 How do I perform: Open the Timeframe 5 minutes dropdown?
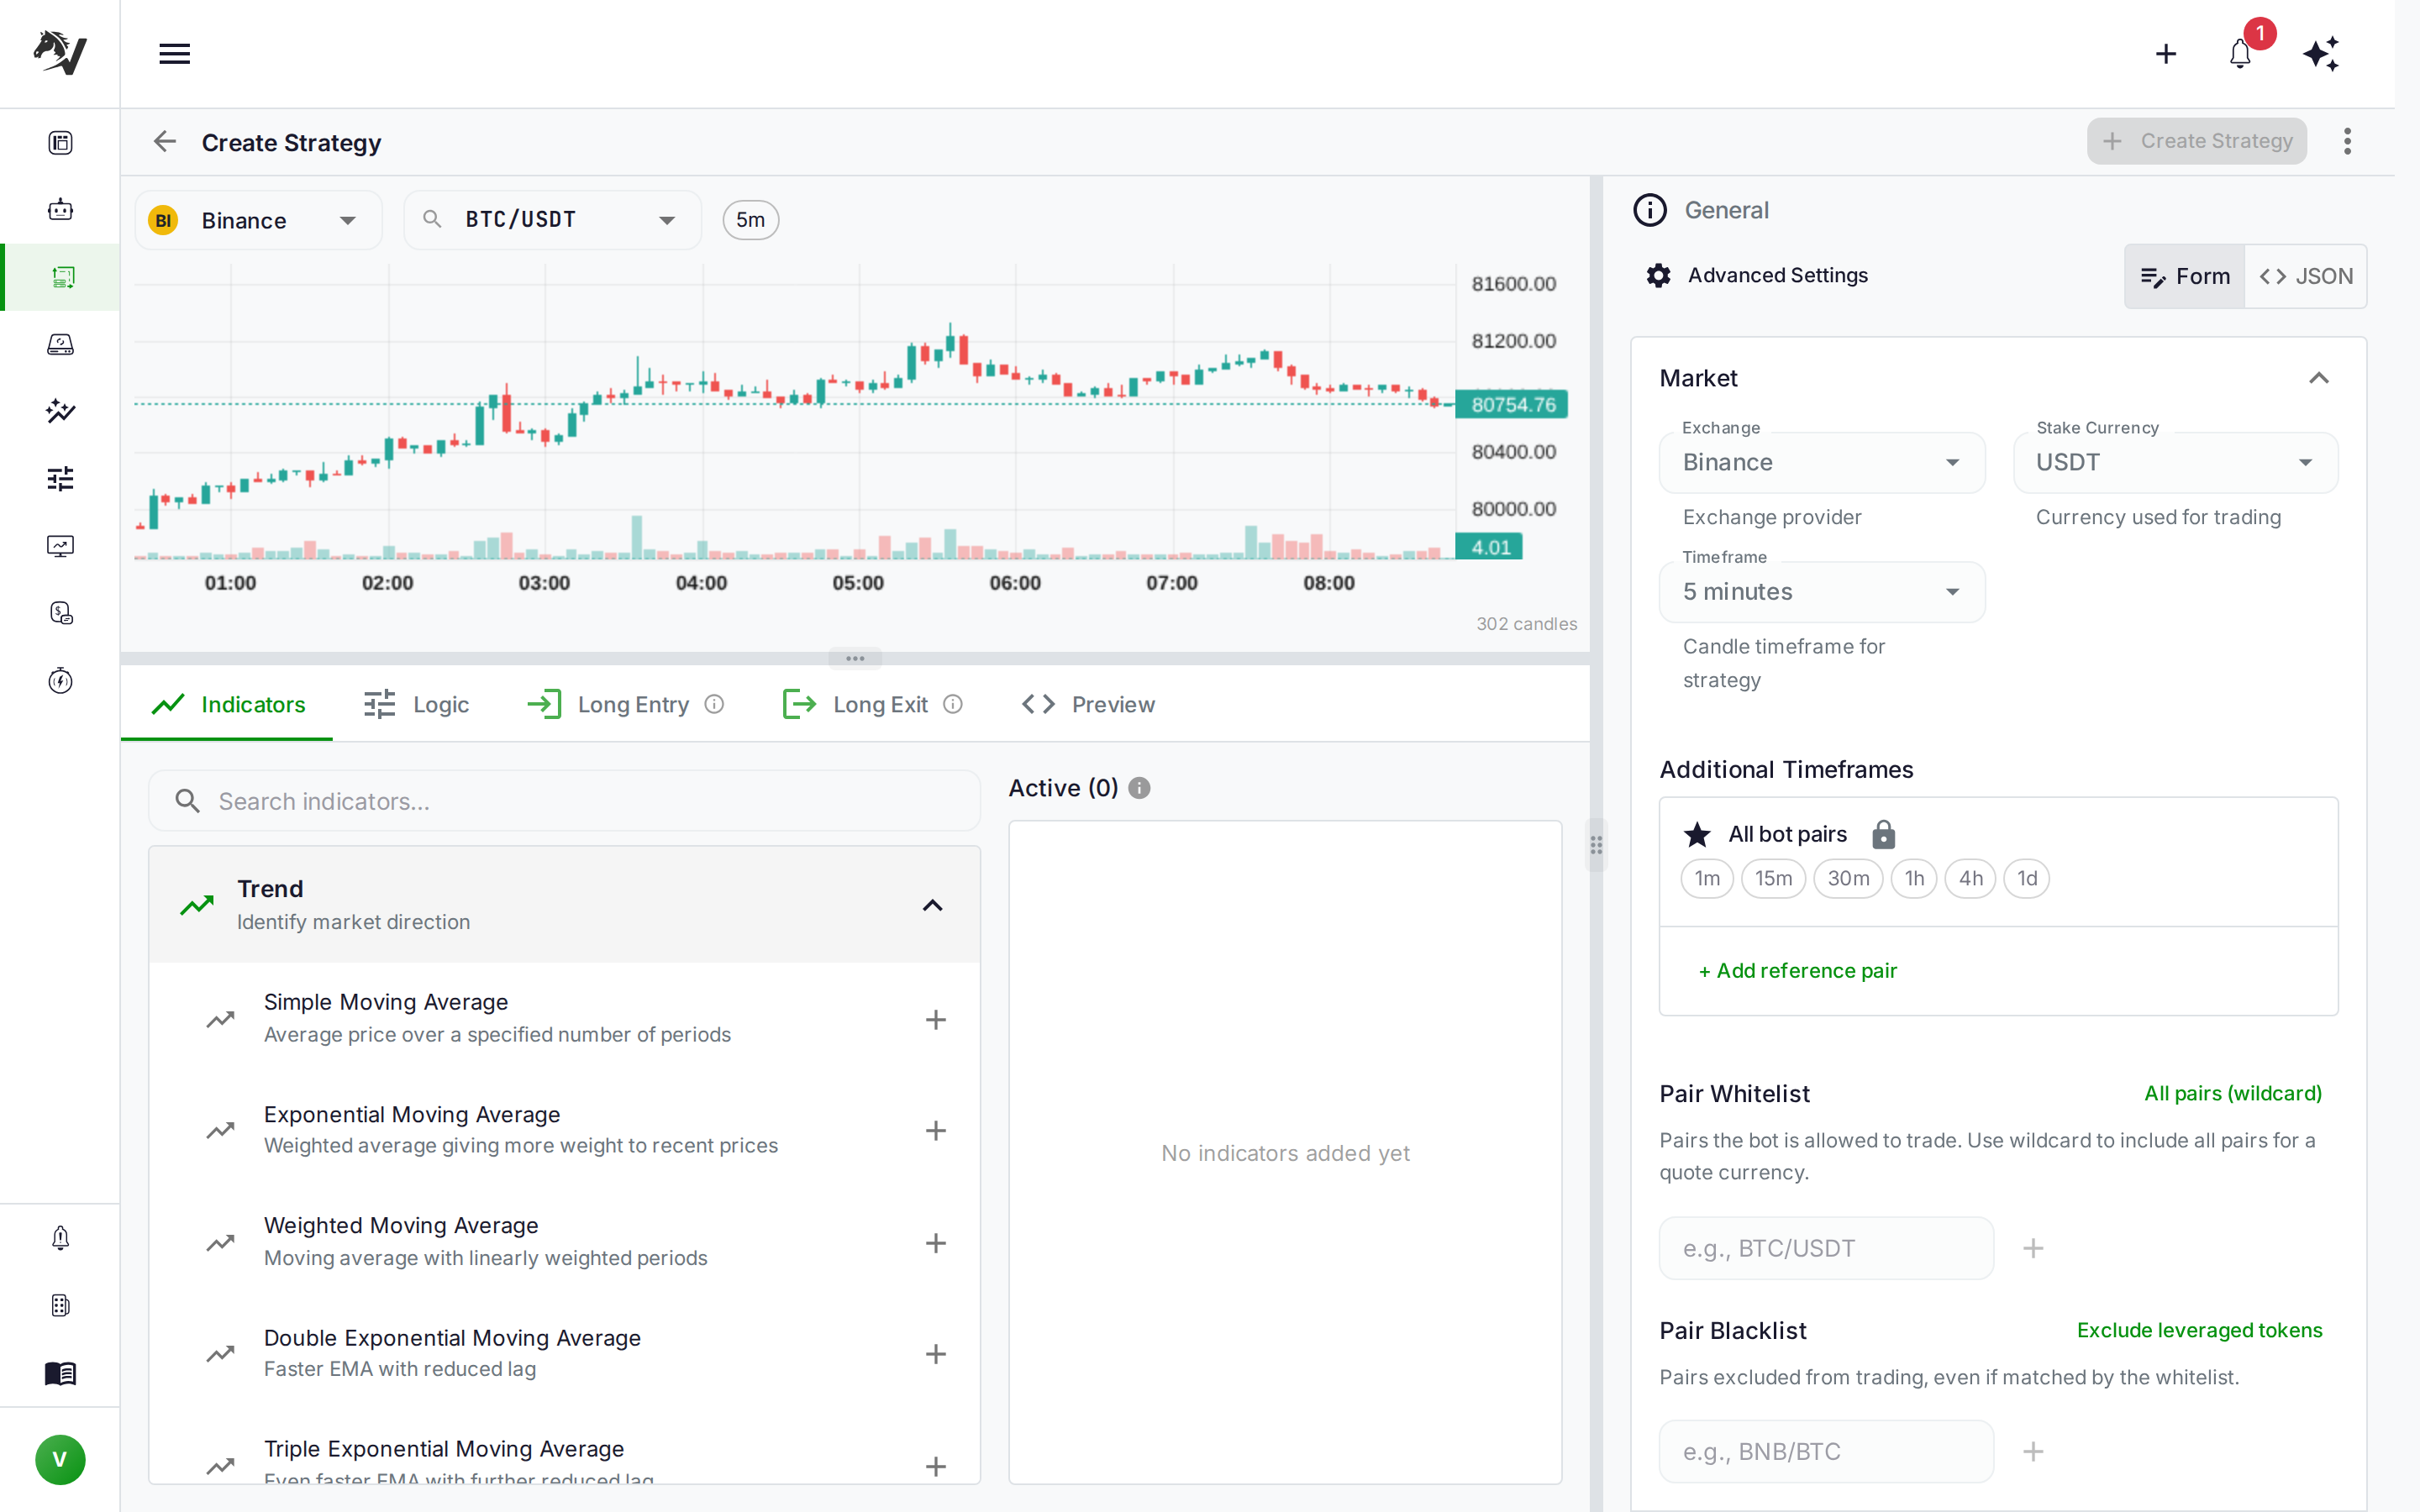coord(1822,592)
